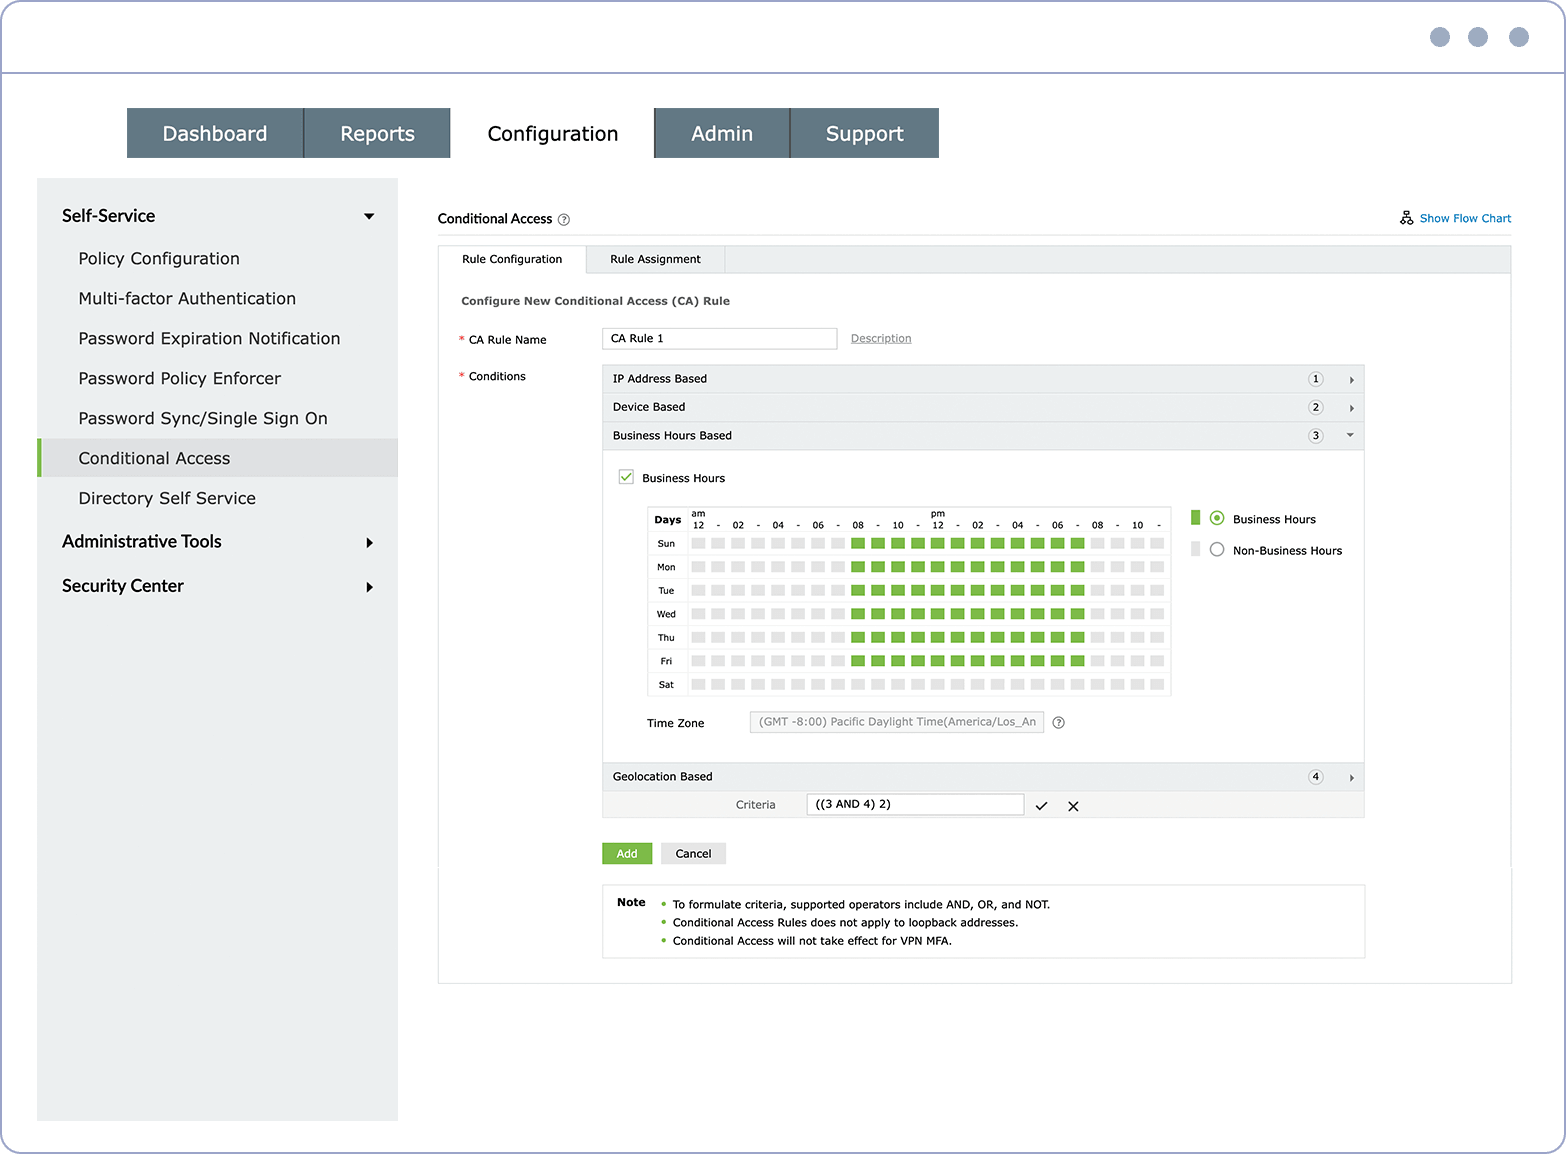Expand the IP Address Based condition arrow
Screen dimensions: 1566x1154
[x=1351, y=380]
